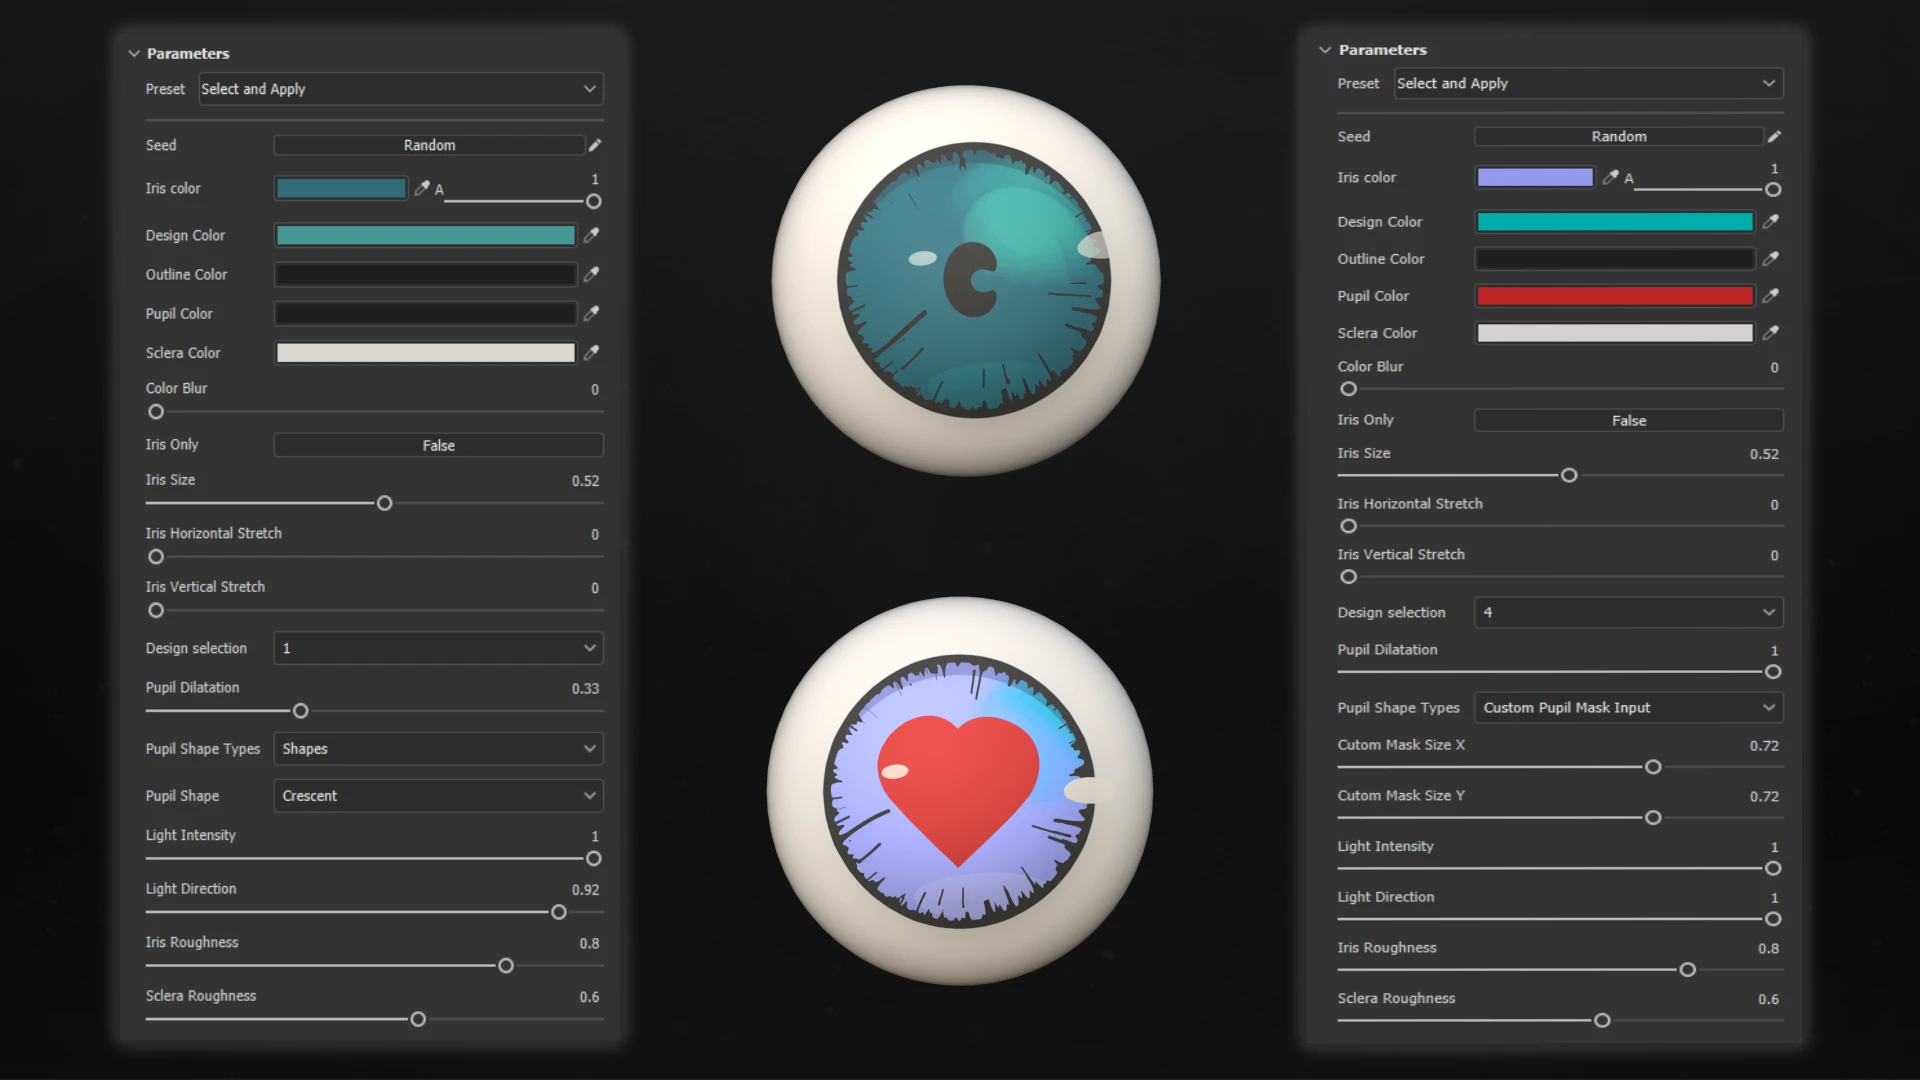Click left panel dark Pupil Color swatch

[426, 313]
